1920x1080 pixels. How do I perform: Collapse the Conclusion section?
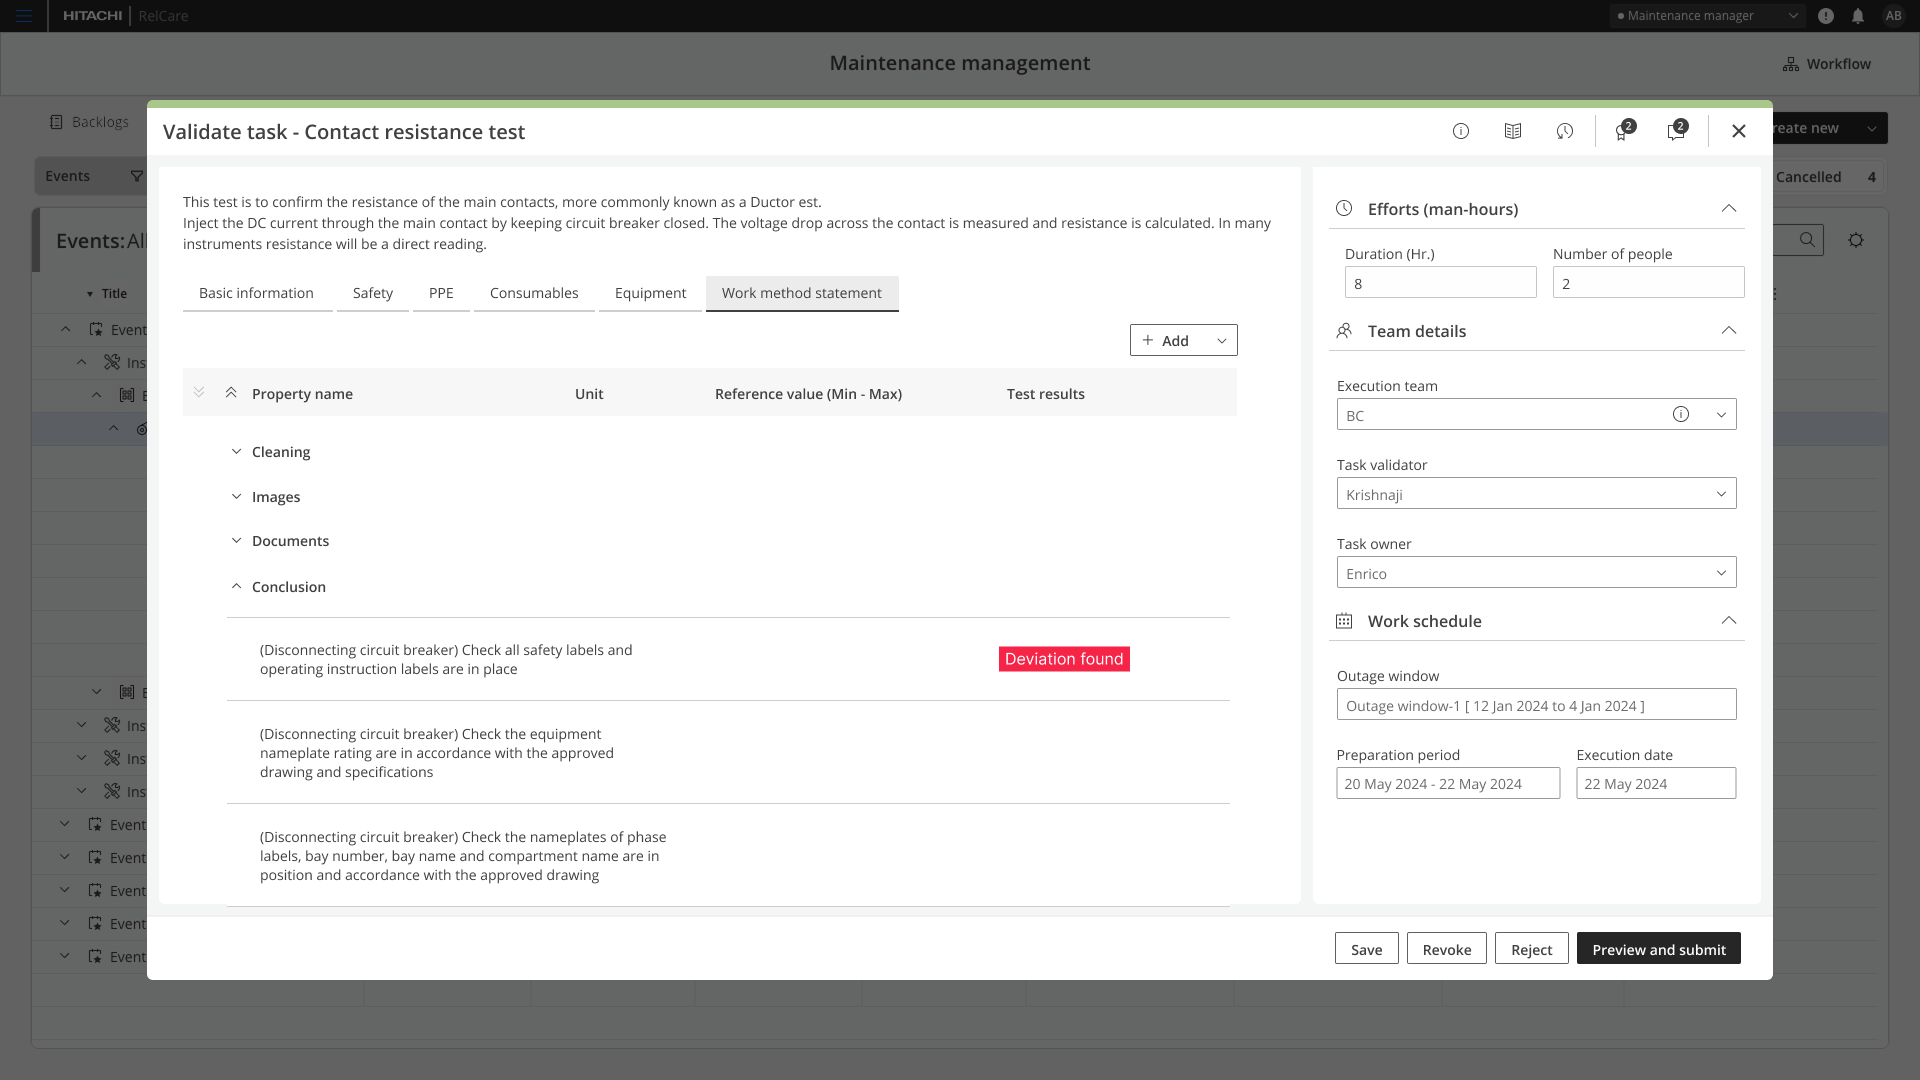(237, 587)
